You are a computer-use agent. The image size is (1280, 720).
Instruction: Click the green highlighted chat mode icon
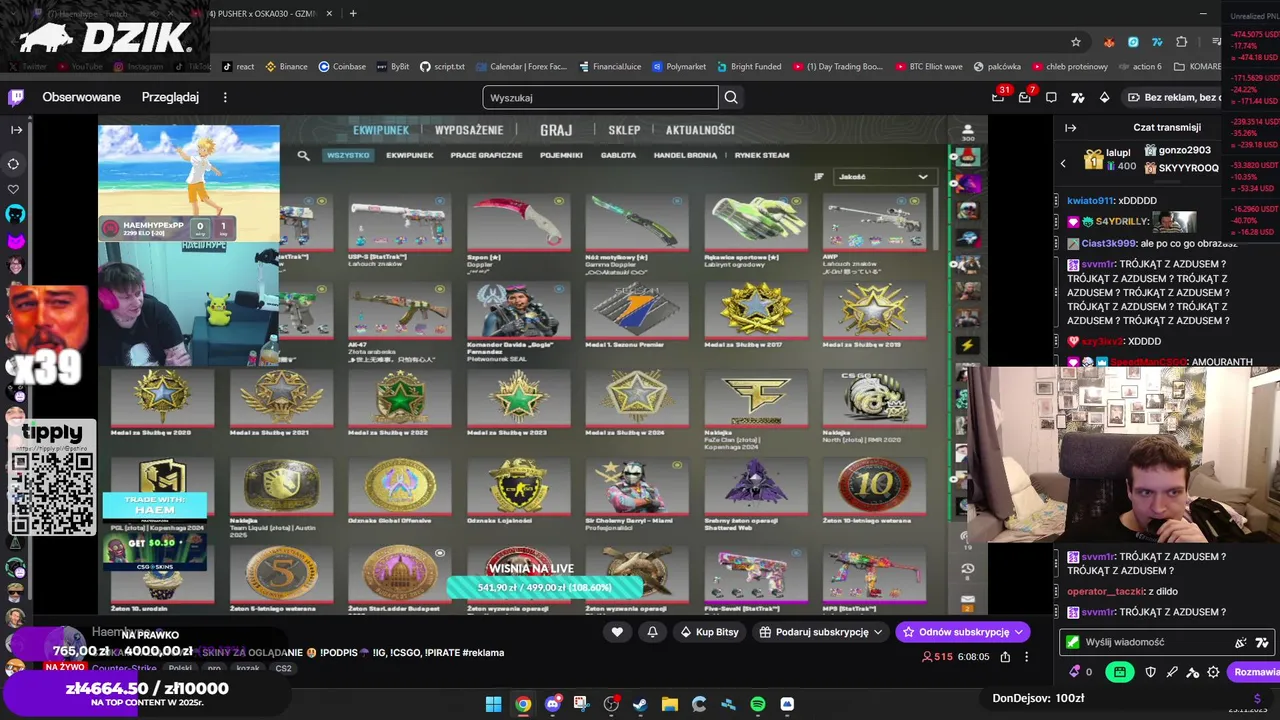click(x=1120, y=672)
